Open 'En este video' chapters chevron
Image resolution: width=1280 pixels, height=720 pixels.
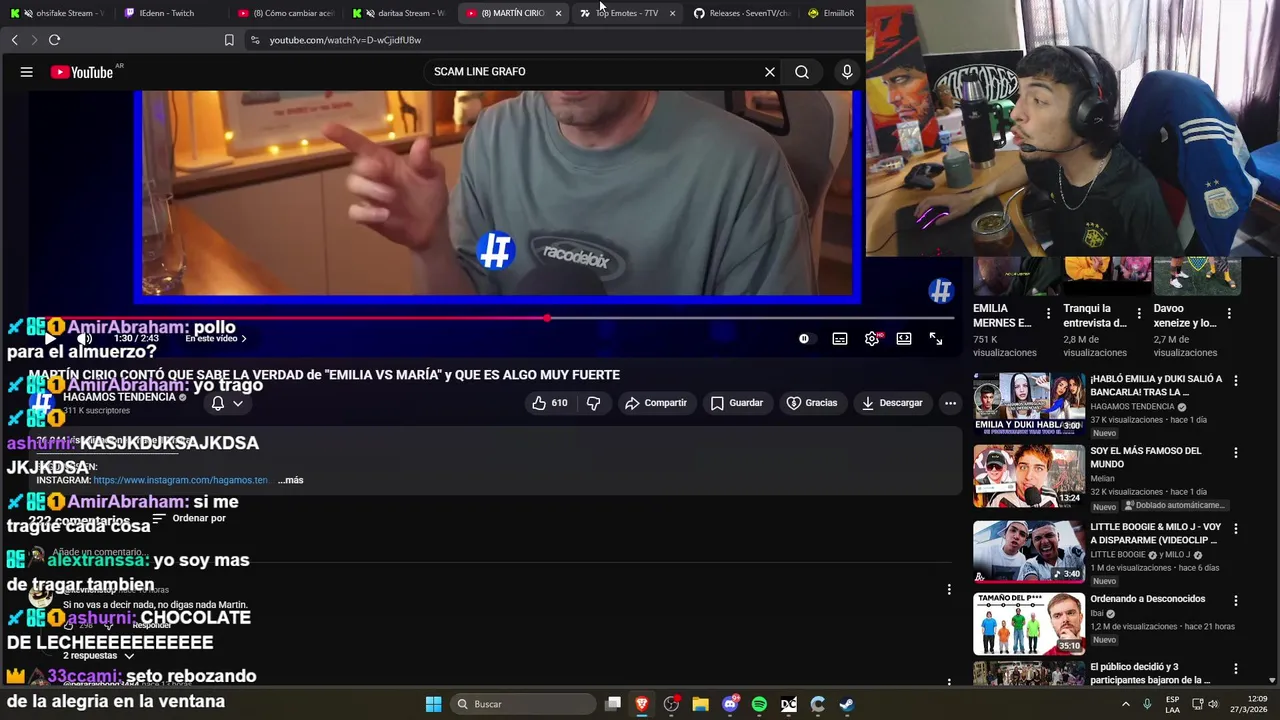[243, 339]
